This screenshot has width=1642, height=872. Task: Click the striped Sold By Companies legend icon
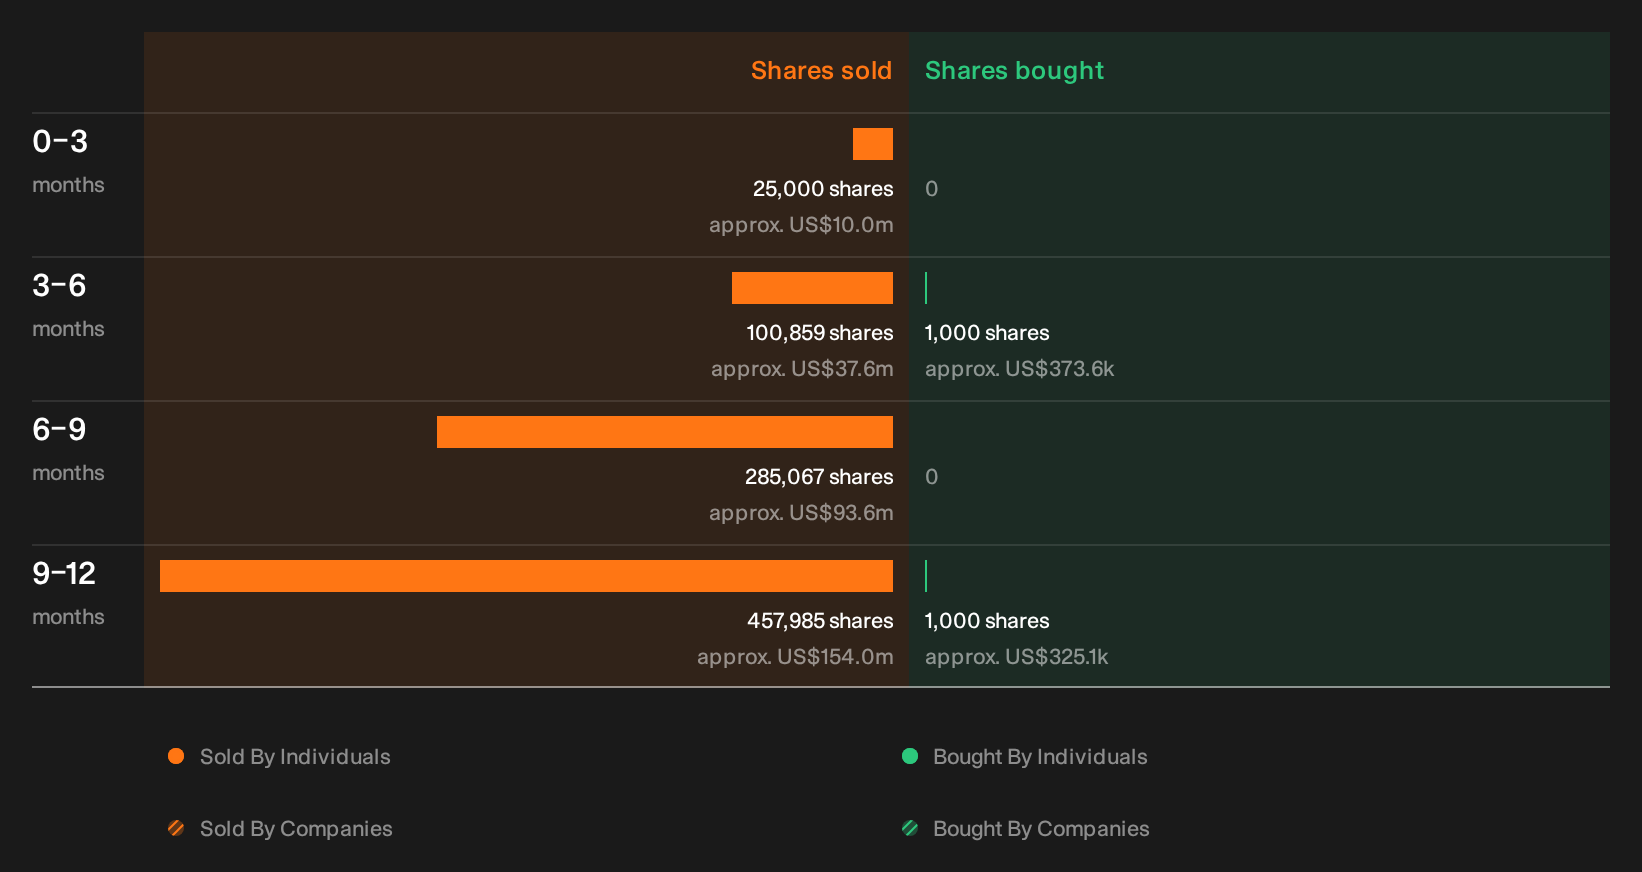coord(176,828)
